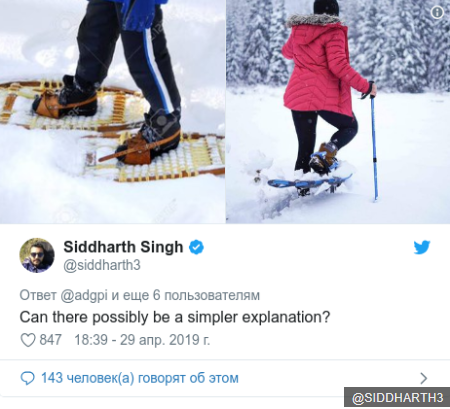The height and width of the screenshot is (409, 450).
Task: Show the 'еще 6 пользователям' recipients list
Action: click(x=185, y=295)
